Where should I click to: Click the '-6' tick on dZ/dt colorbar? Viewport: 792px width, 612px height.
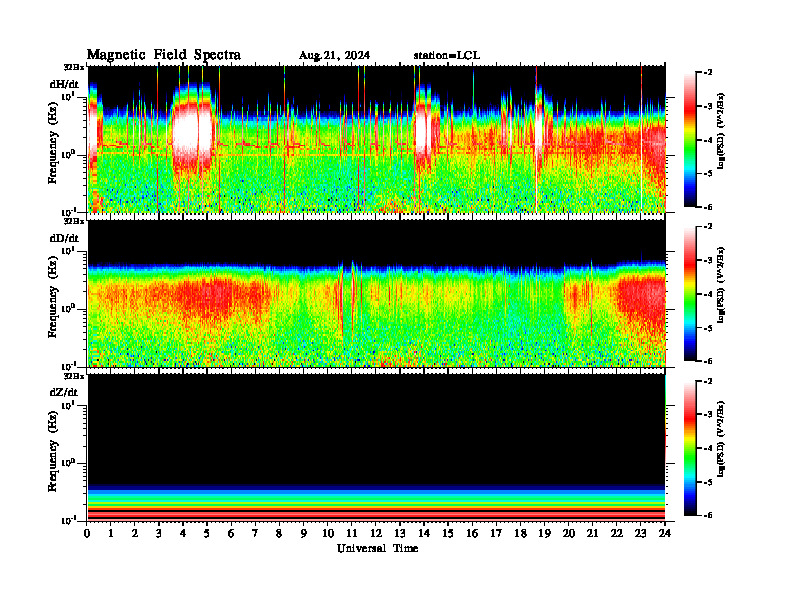(x=706, y=515)
